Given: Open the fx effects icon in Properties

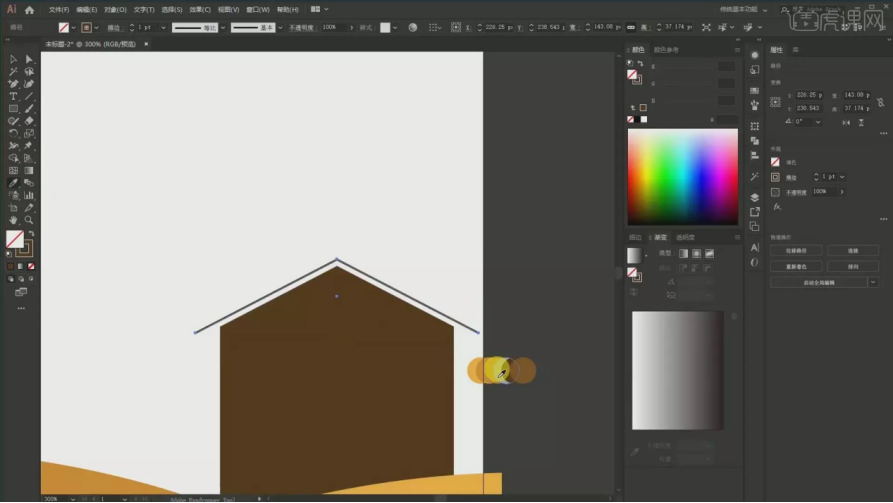Looking at the screenshot, I should (x=777, y=207).
